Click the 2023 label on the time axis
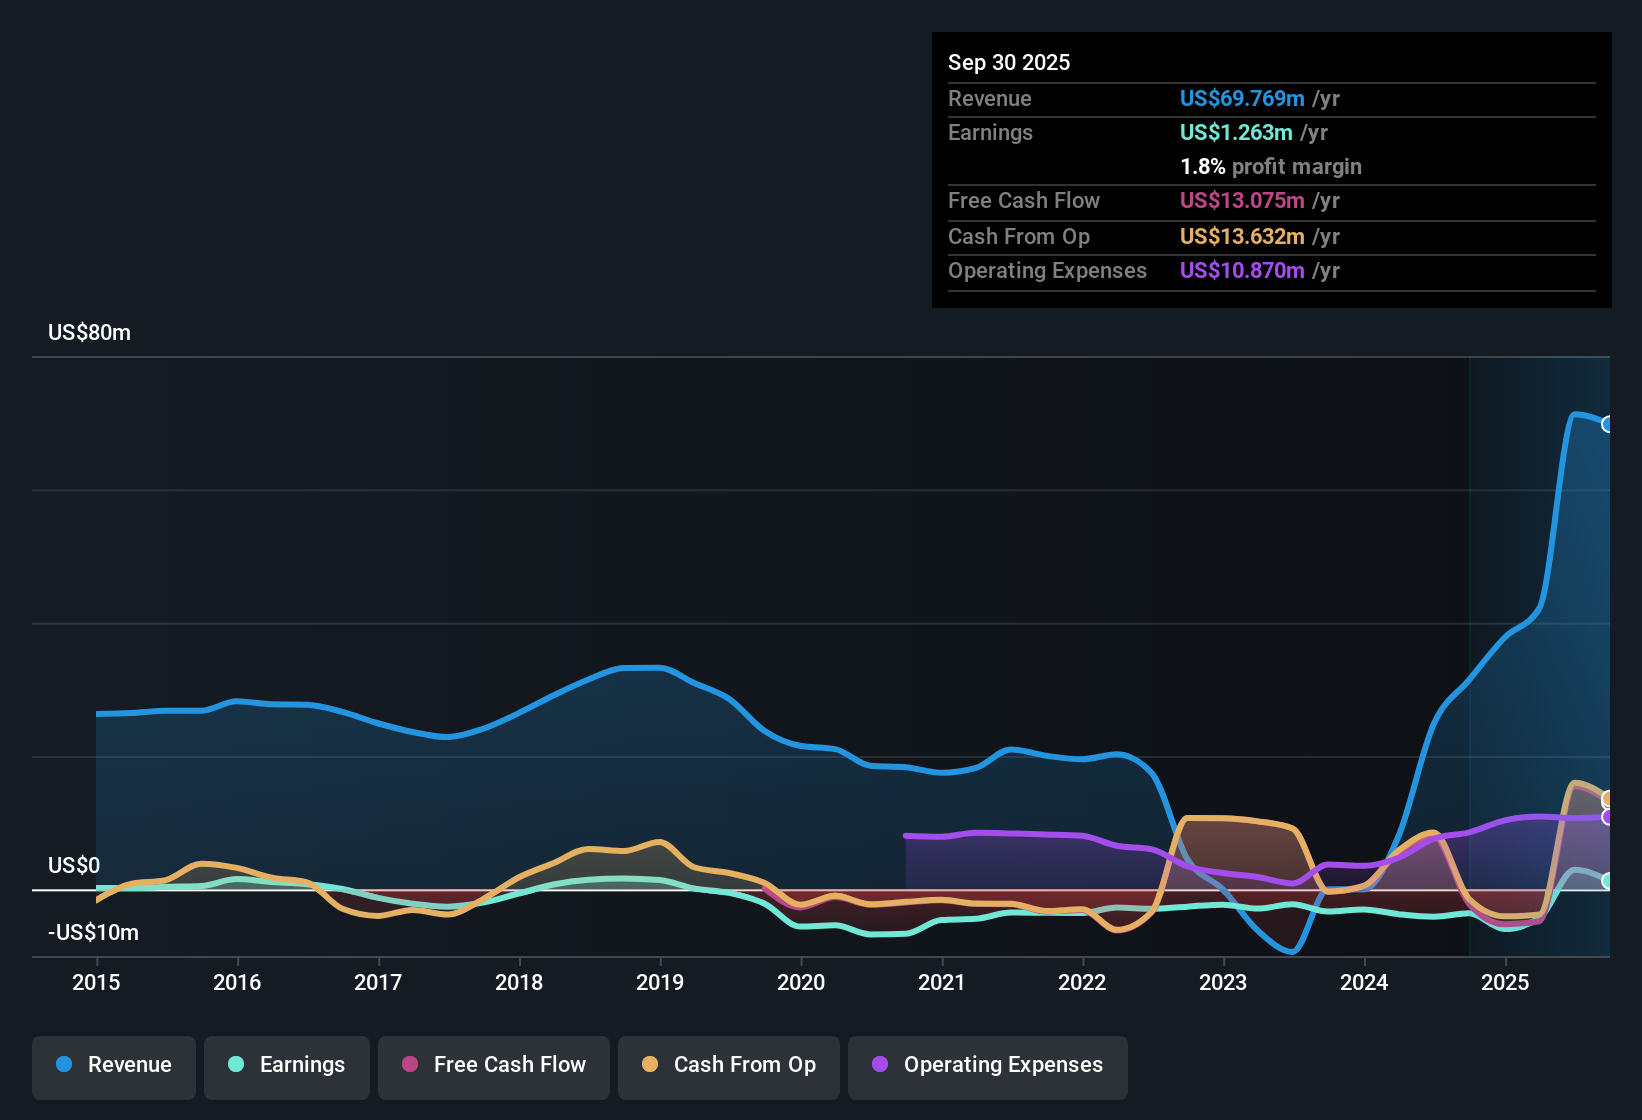Viewport: 1642px width, 1120px height. [x=1223, y=983]
